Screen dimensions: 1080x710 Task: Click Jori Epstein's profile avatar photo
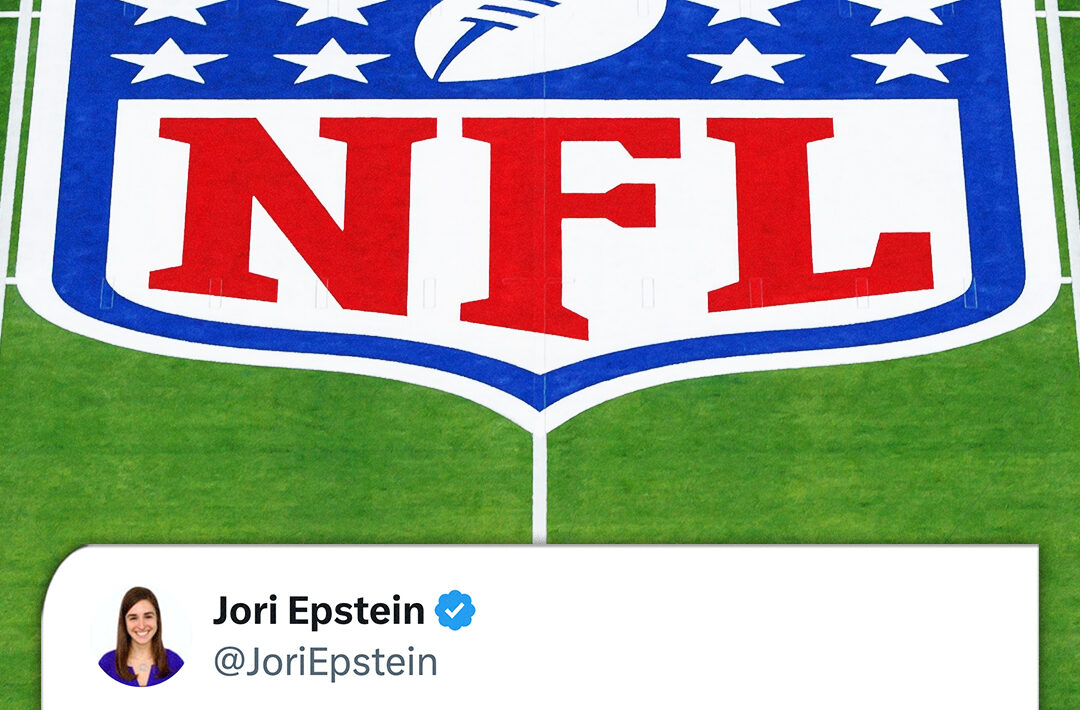[x=141, y=636]
